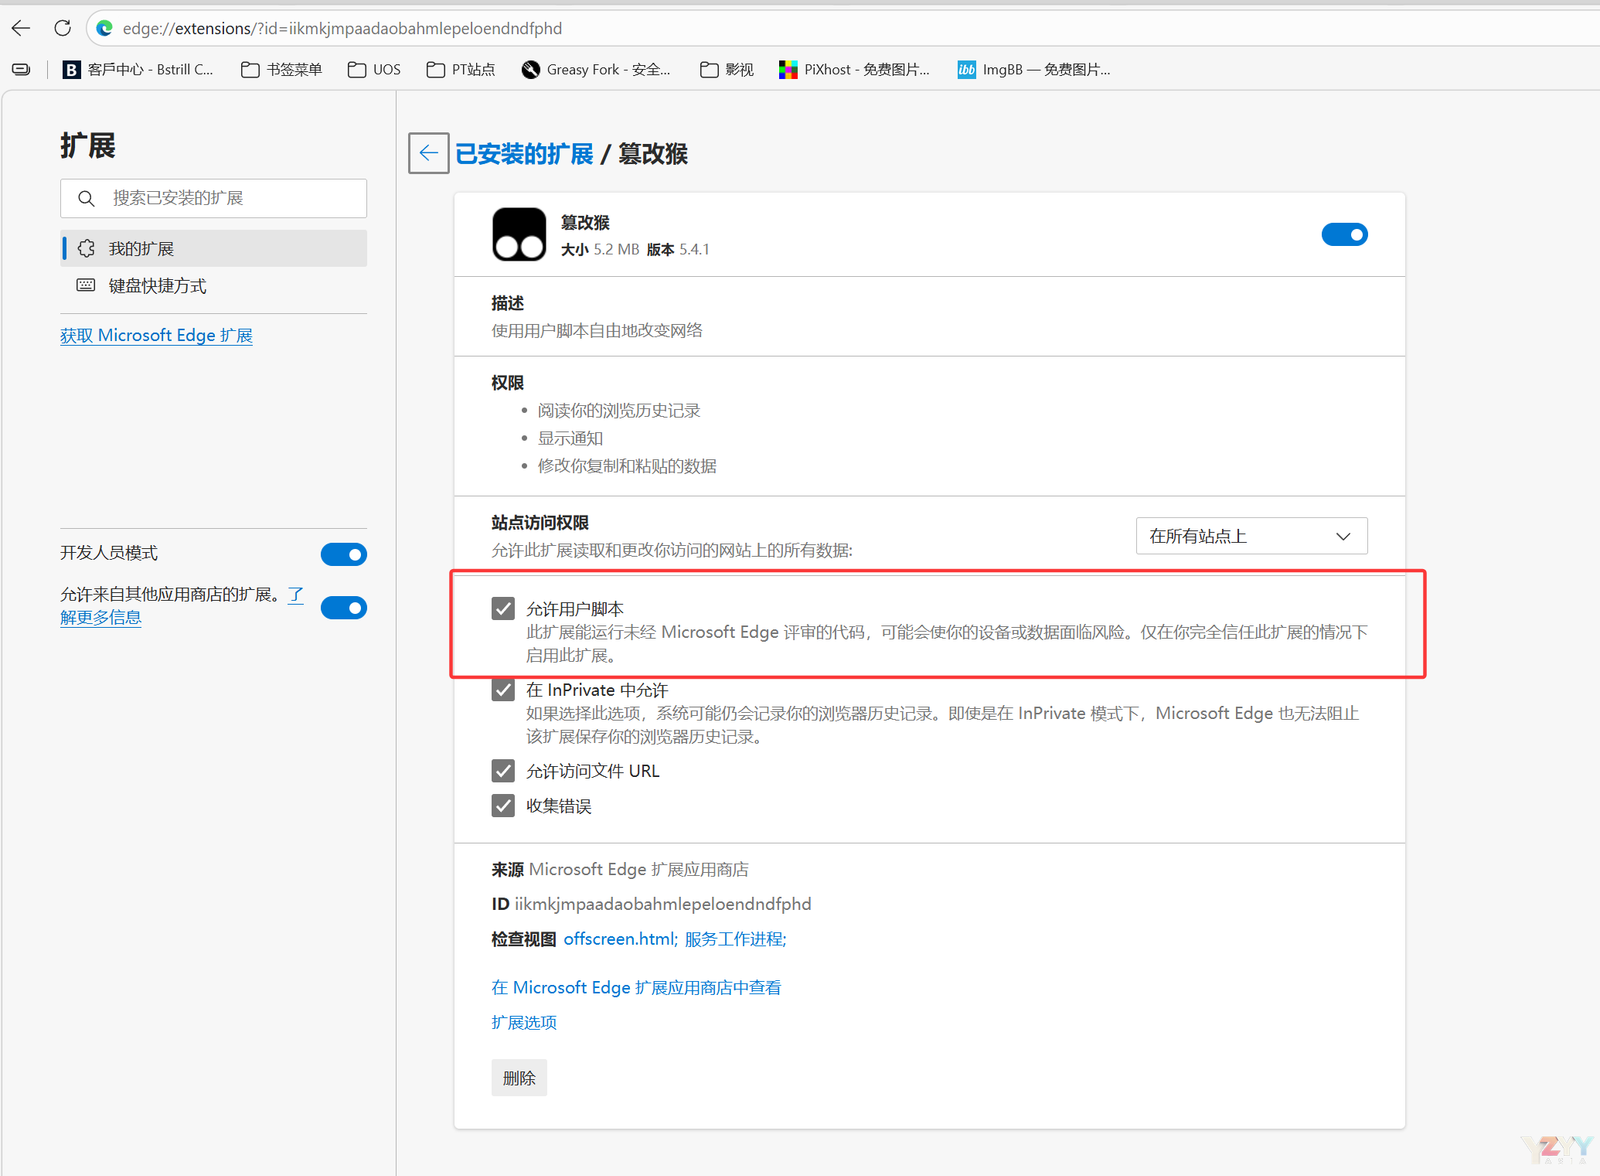The width and height of the screenshot is (1600, 1176).
Task: Open the offscreen.html inspect view link
Action: tap(621, 939)
